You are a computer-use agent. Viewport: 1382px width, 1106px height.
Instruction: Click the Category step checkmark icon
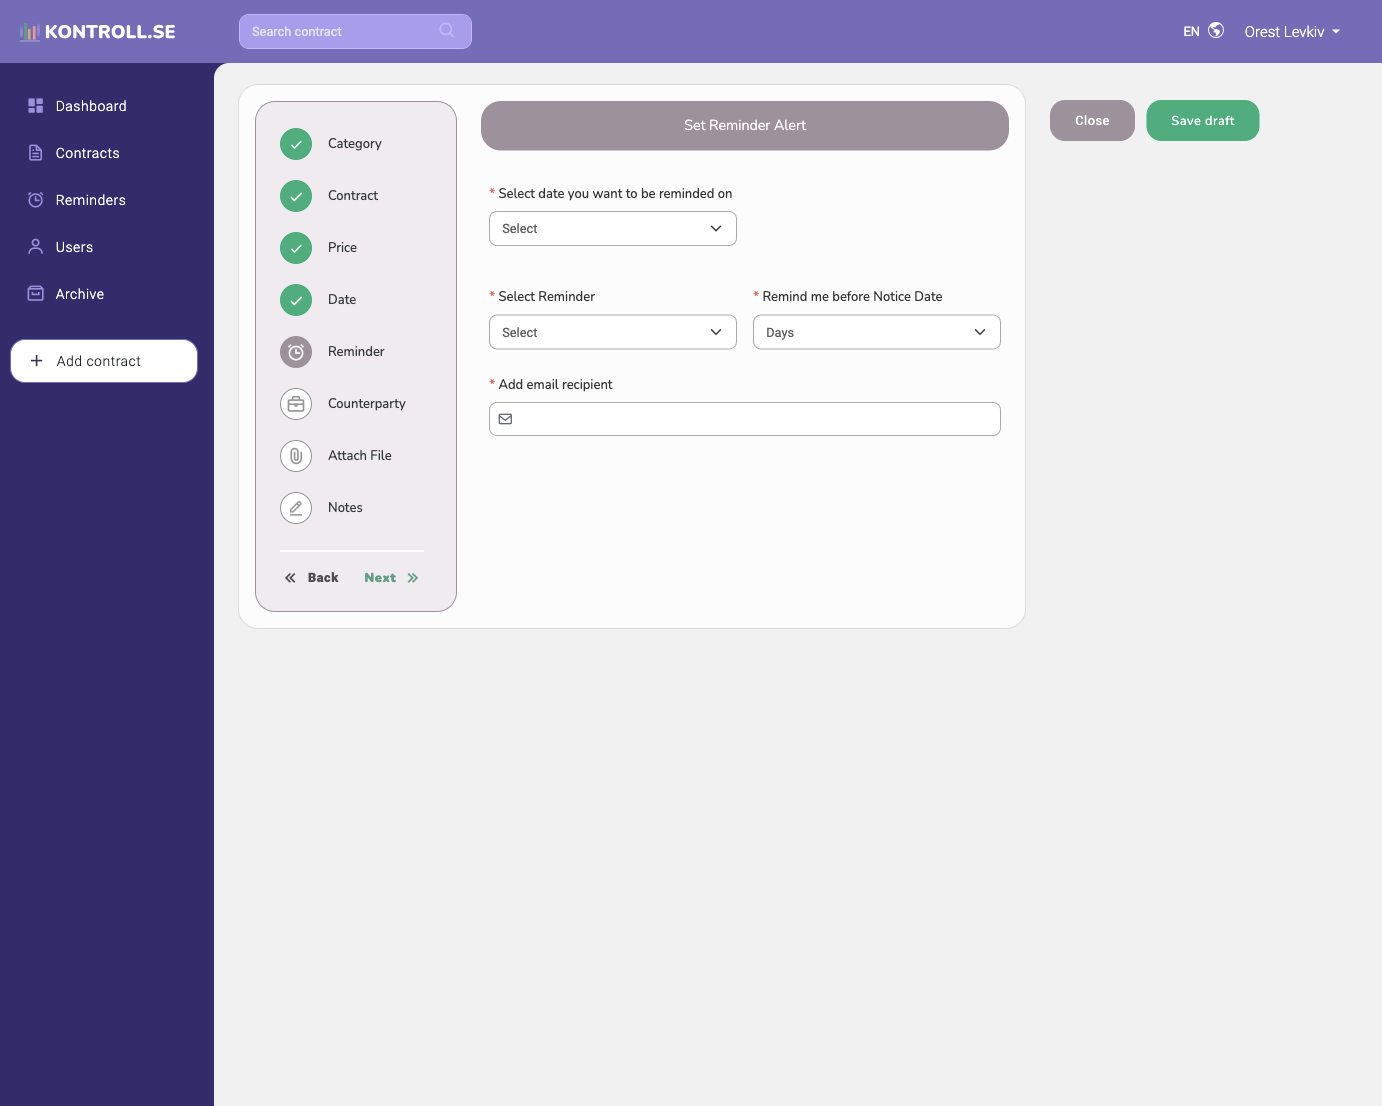tap(296, 144)
